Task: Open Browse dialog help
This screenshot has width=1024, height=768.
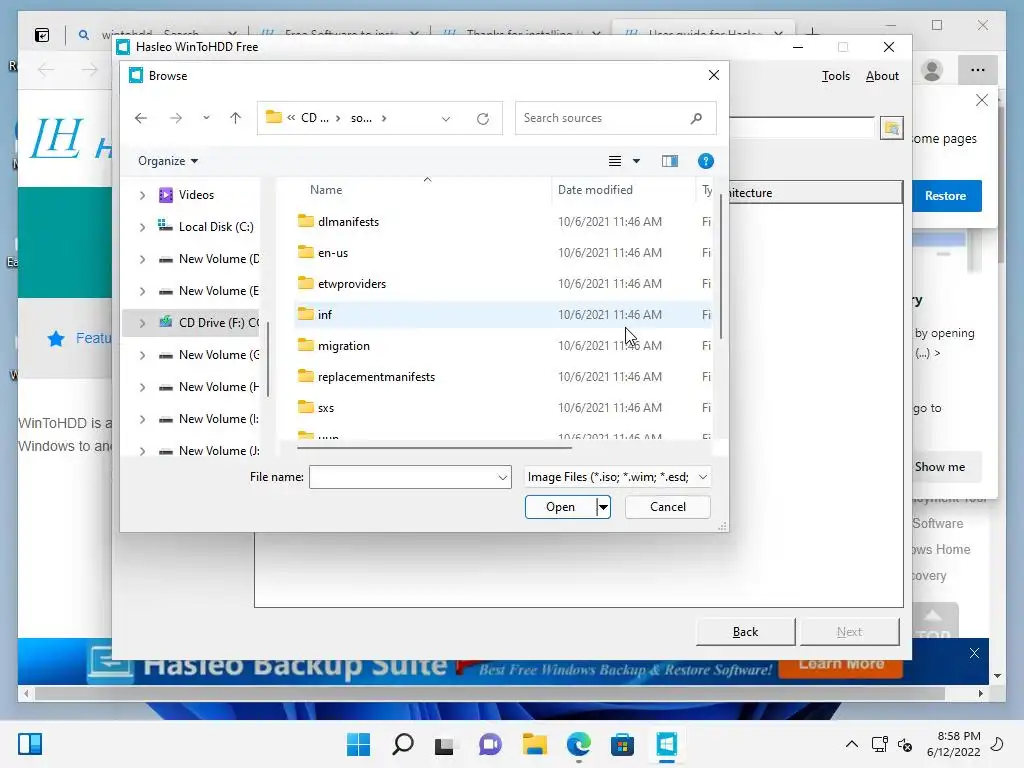Action: click(x=705, y=161)
